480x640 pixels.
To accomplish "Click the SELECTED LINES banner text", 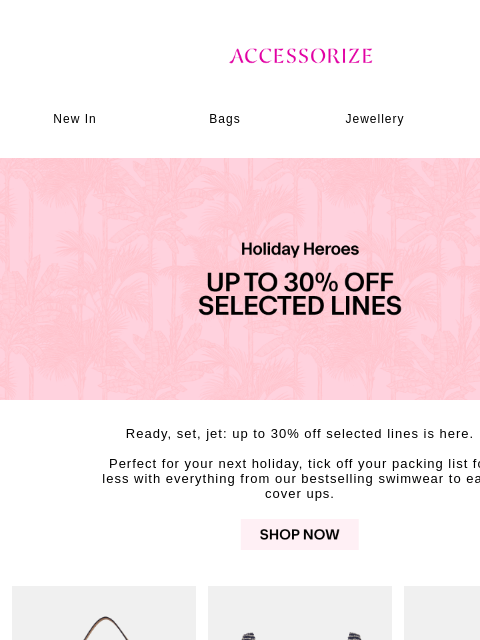I will pyautogui.click(x=300, y=306).
